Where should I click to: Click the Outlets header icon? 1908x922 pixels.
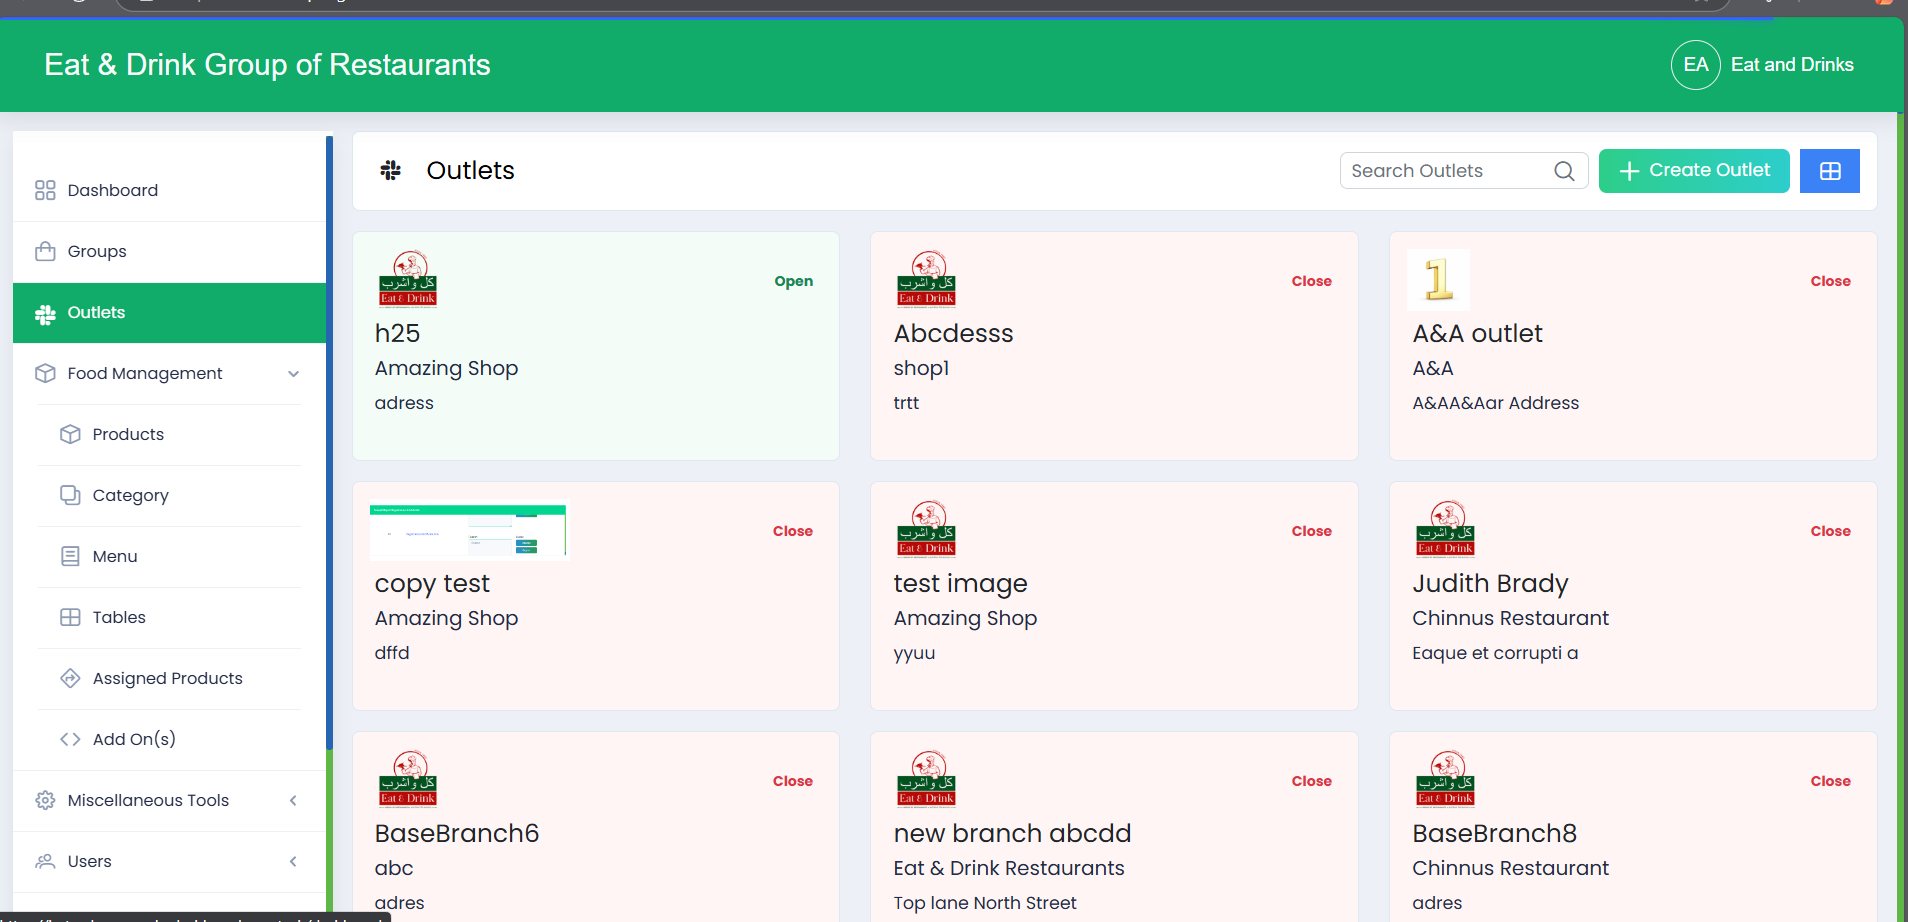tap(391, 170)
